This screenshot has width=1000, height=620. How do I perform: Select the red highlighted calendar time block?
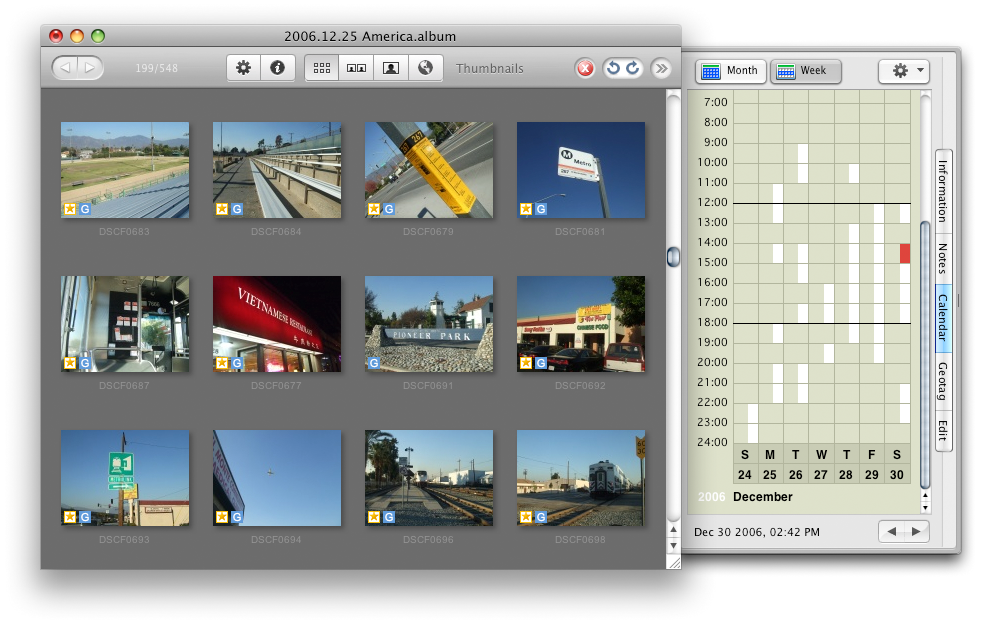click(904, 253)
